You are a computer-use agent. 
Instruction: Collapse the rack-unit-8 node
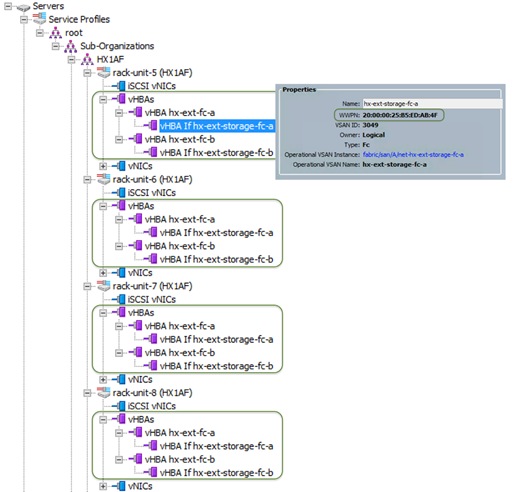tap(87, 393)
